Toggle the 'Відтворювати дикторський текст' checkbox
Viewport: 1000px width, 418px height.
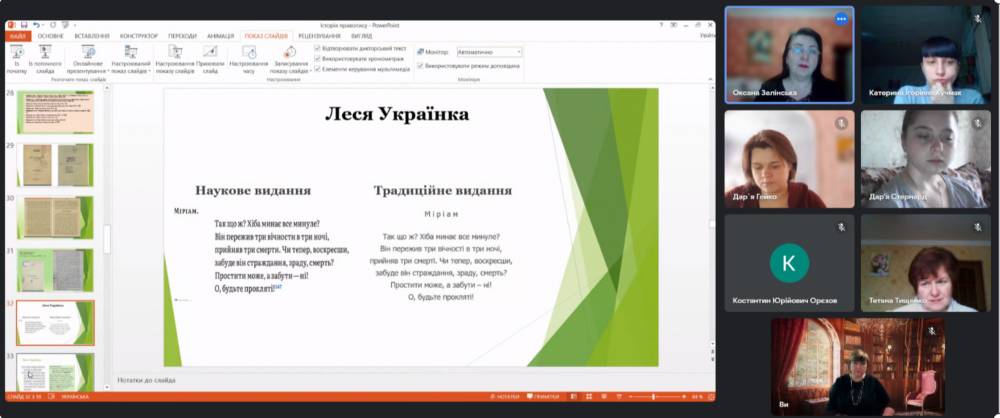pos(318,47)
